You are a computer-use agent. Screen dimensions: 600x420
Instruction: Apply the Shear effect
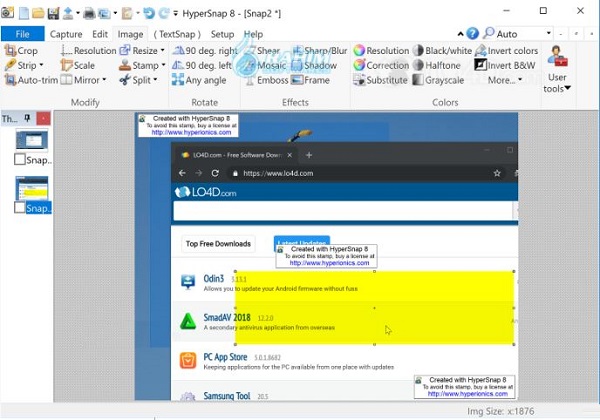[262, 50]
